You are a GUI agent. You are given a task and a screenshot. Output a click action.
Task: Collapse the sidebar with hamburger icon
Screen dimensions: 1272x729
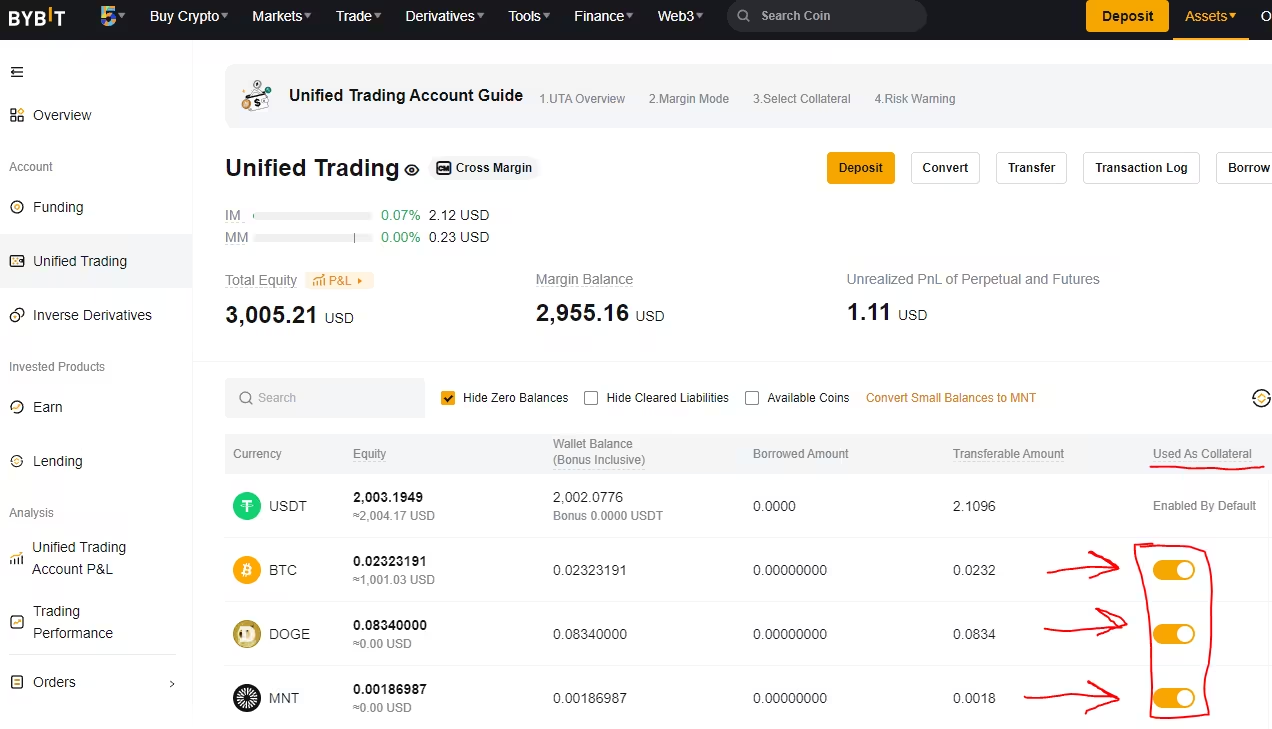coord(17,72)
